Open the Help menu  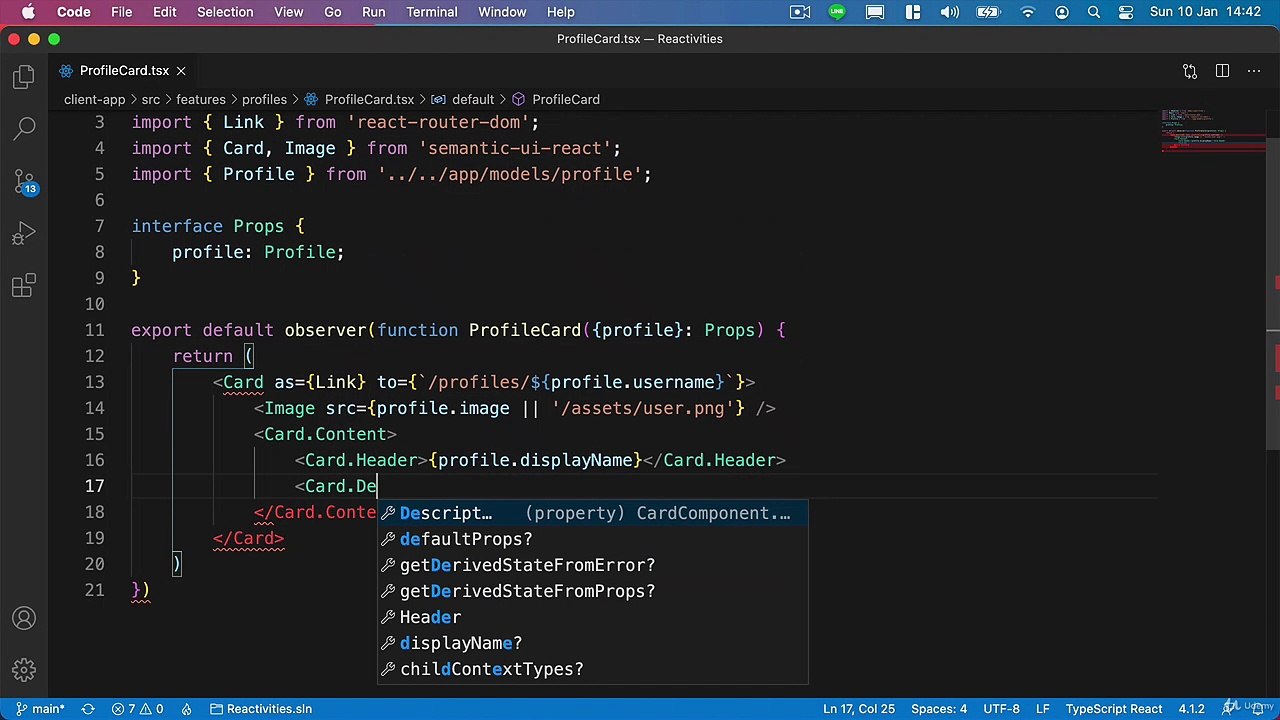(561, 12)
